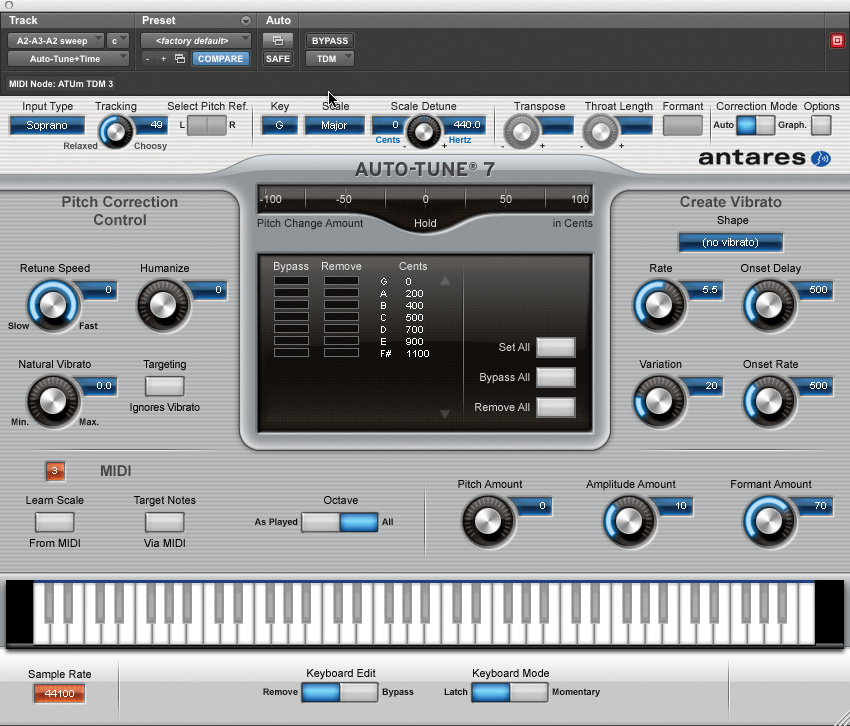The image size is (850, 726).
Task: Open the TDM format dropdown
Action: pos(330,59)
